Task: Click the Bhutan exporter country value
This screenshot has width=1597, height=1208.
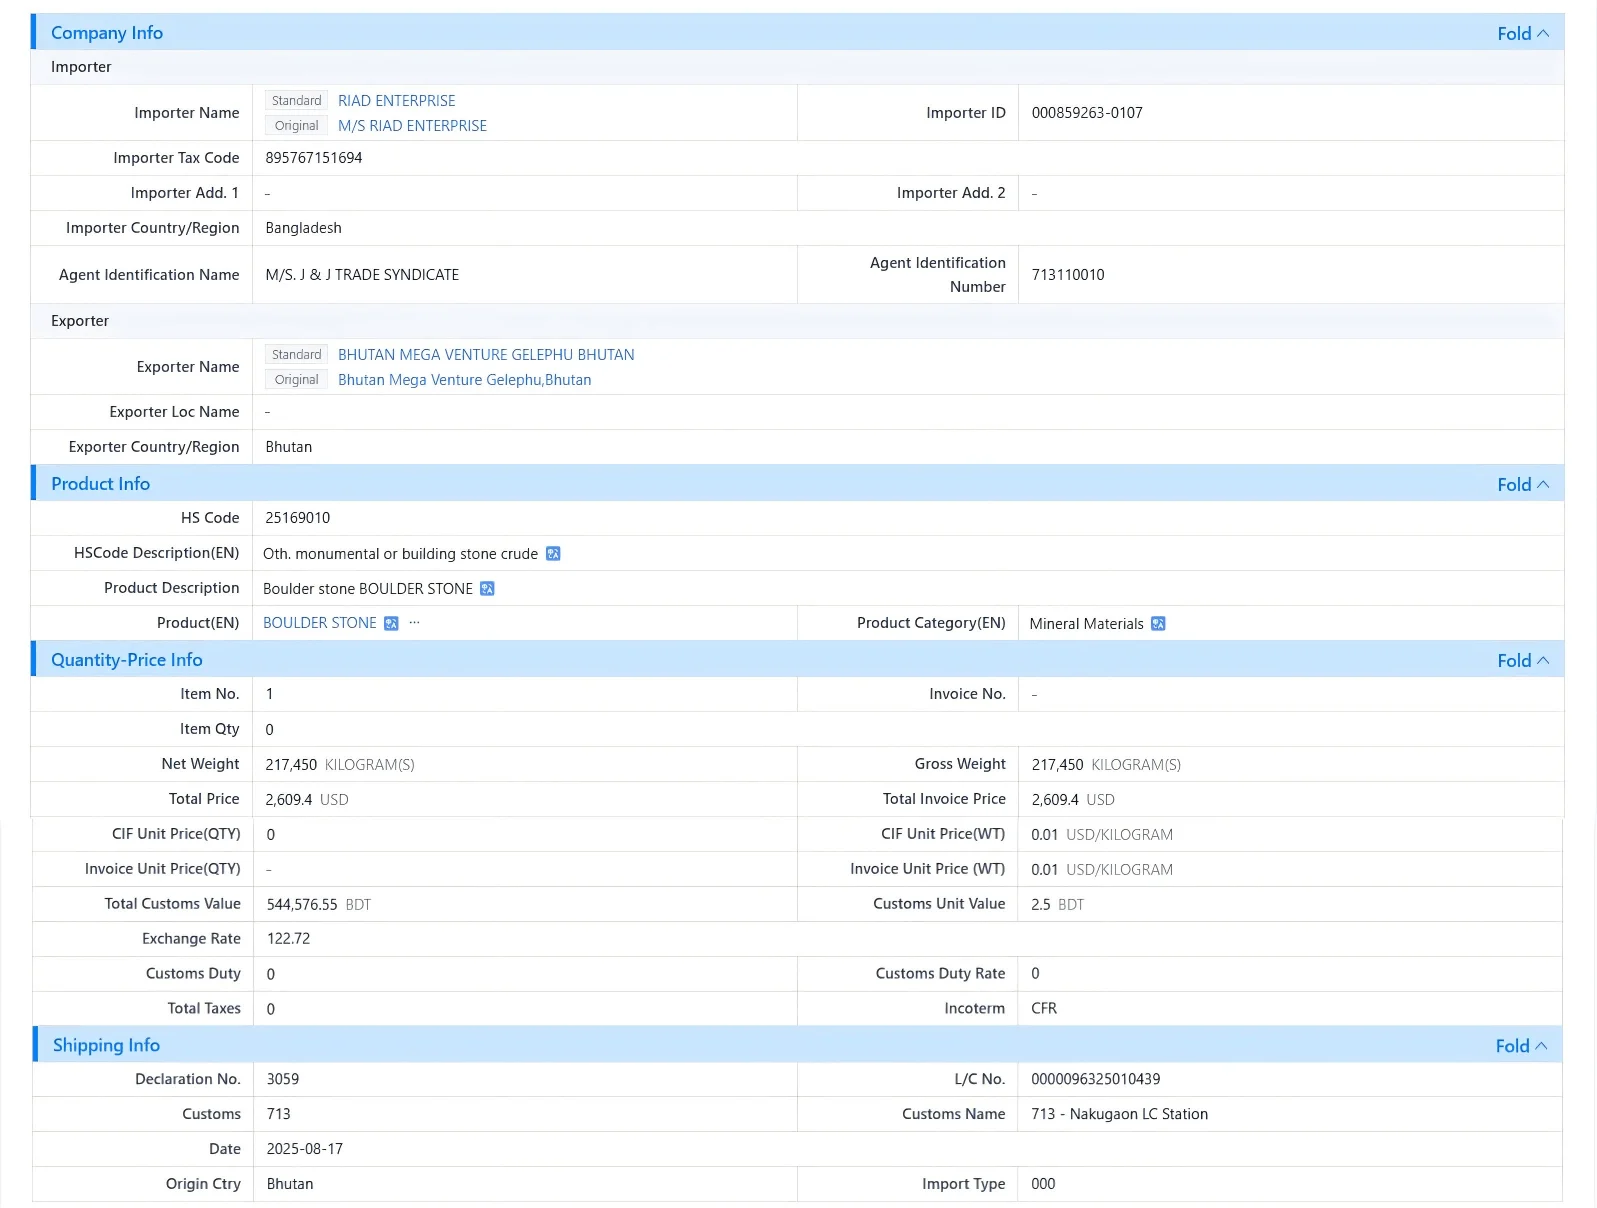Action: click(x=288, y=447)
